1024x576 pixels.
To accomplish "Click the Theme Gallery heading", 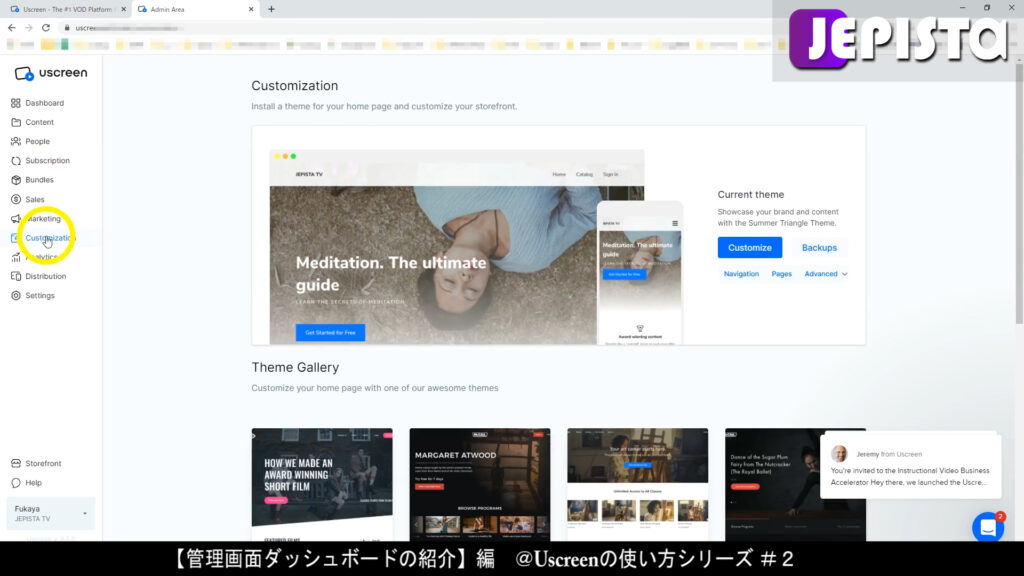I will (295, 368).
